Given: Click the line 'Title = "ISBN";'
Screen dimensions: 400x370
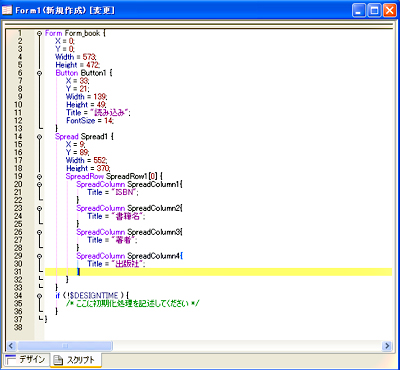Looking at the screenshot, I should tap(113, 192).
